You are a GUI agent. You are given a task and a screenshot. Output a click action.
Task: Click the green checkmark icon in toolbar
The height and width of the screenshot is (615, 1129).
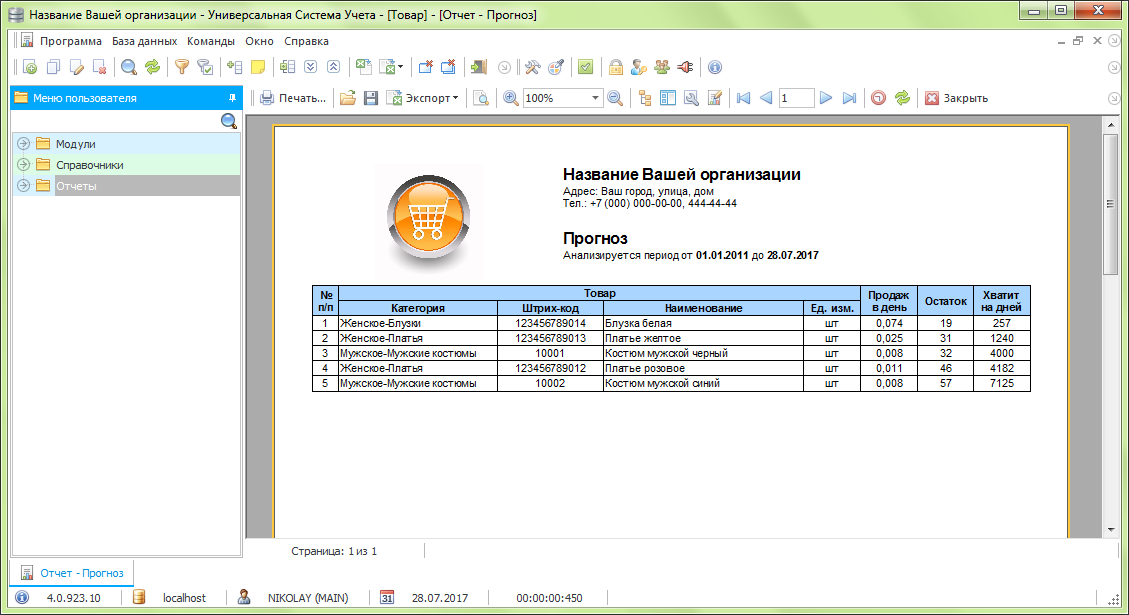[585, 67]
